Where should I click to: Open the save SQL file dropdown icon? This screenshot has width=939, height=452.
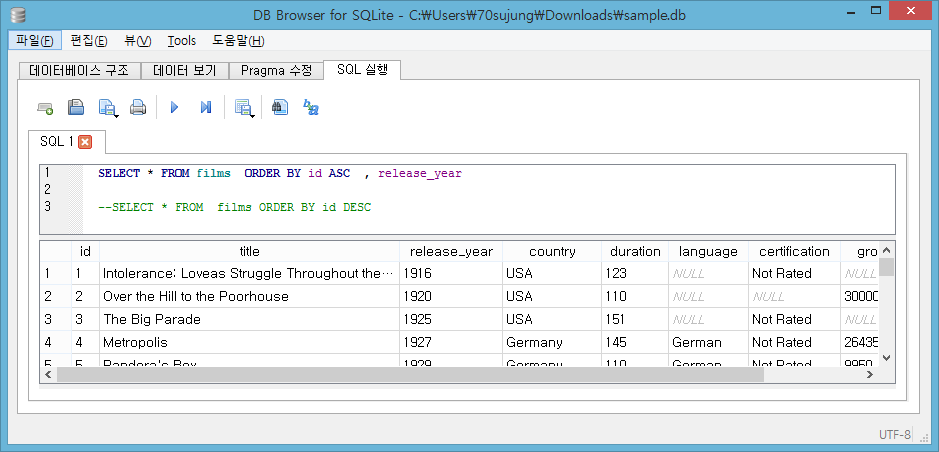point(108,108)
